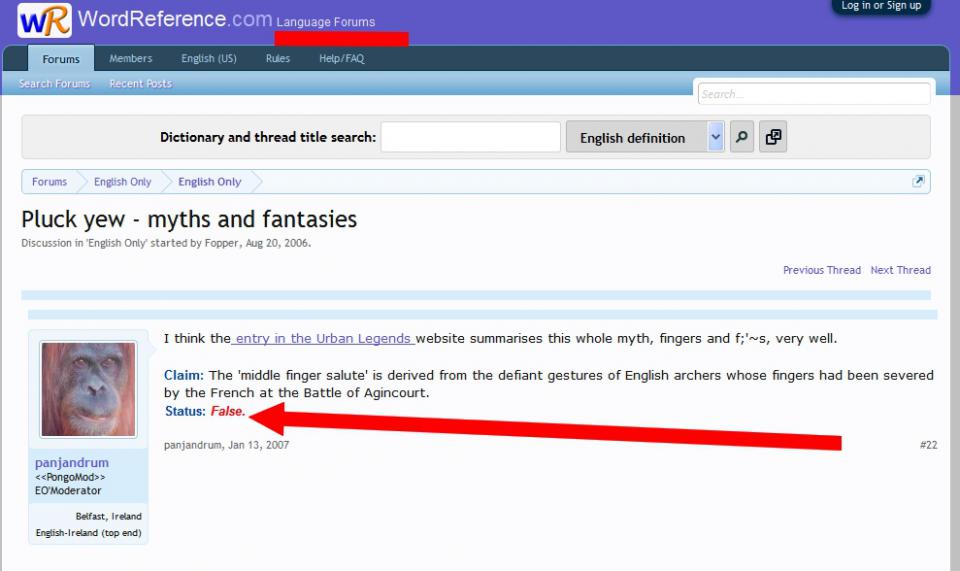The image size is (960, 571).
Task: Open the entry in the Urban Legends link
Action: 324,339
